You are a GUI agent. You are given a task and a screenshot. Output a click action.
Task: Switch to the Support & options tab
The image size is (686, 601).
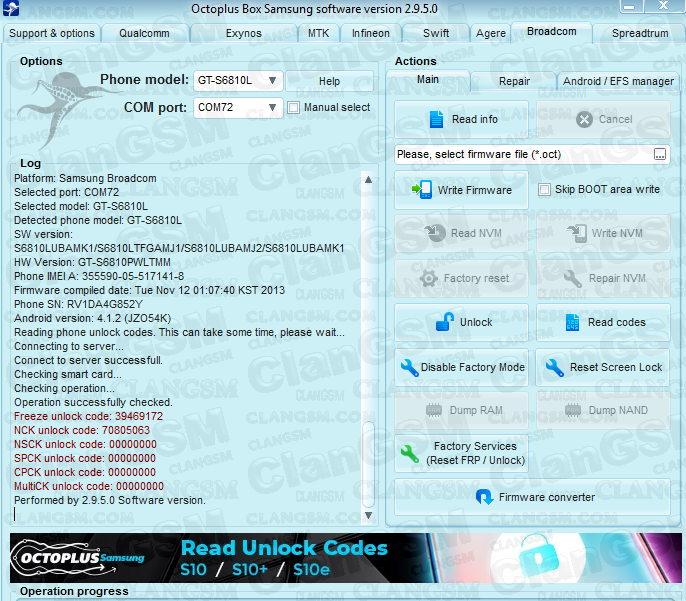52,33
